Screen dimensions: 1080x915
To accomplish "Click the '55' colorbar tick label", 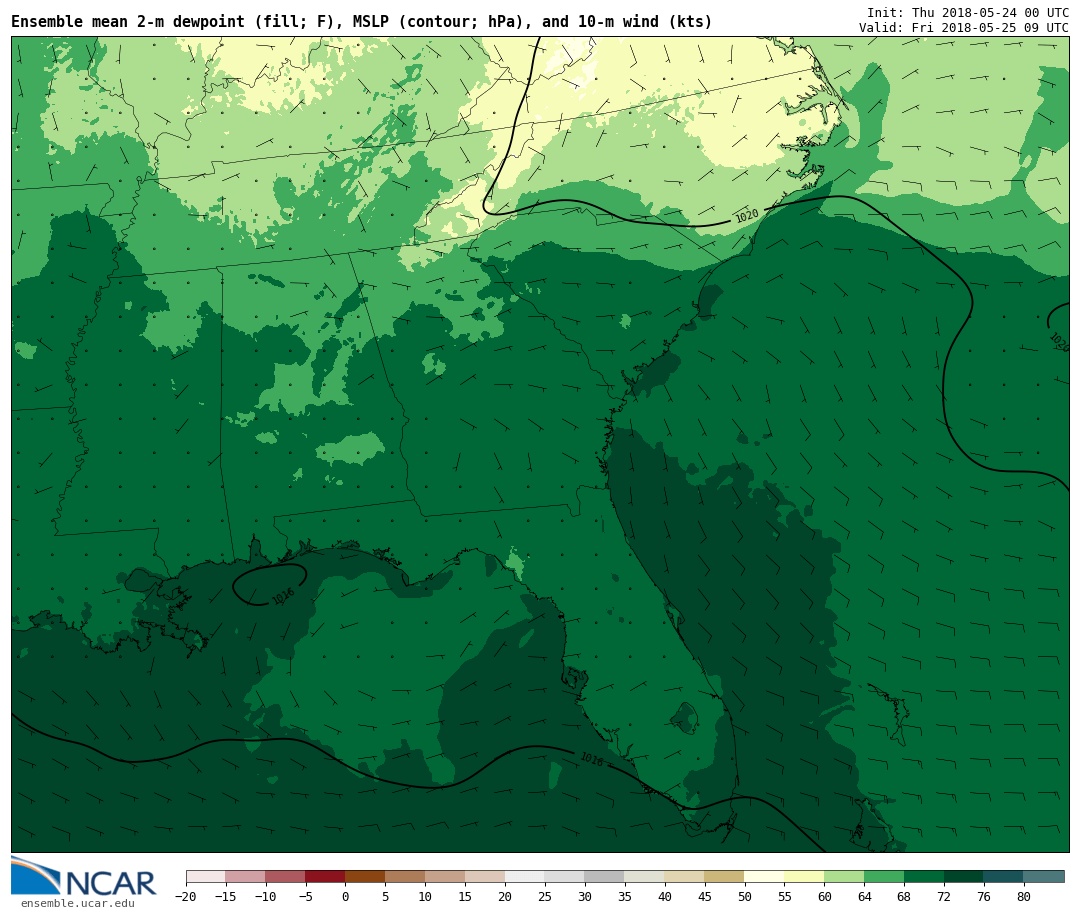I will tap(785, 896).
